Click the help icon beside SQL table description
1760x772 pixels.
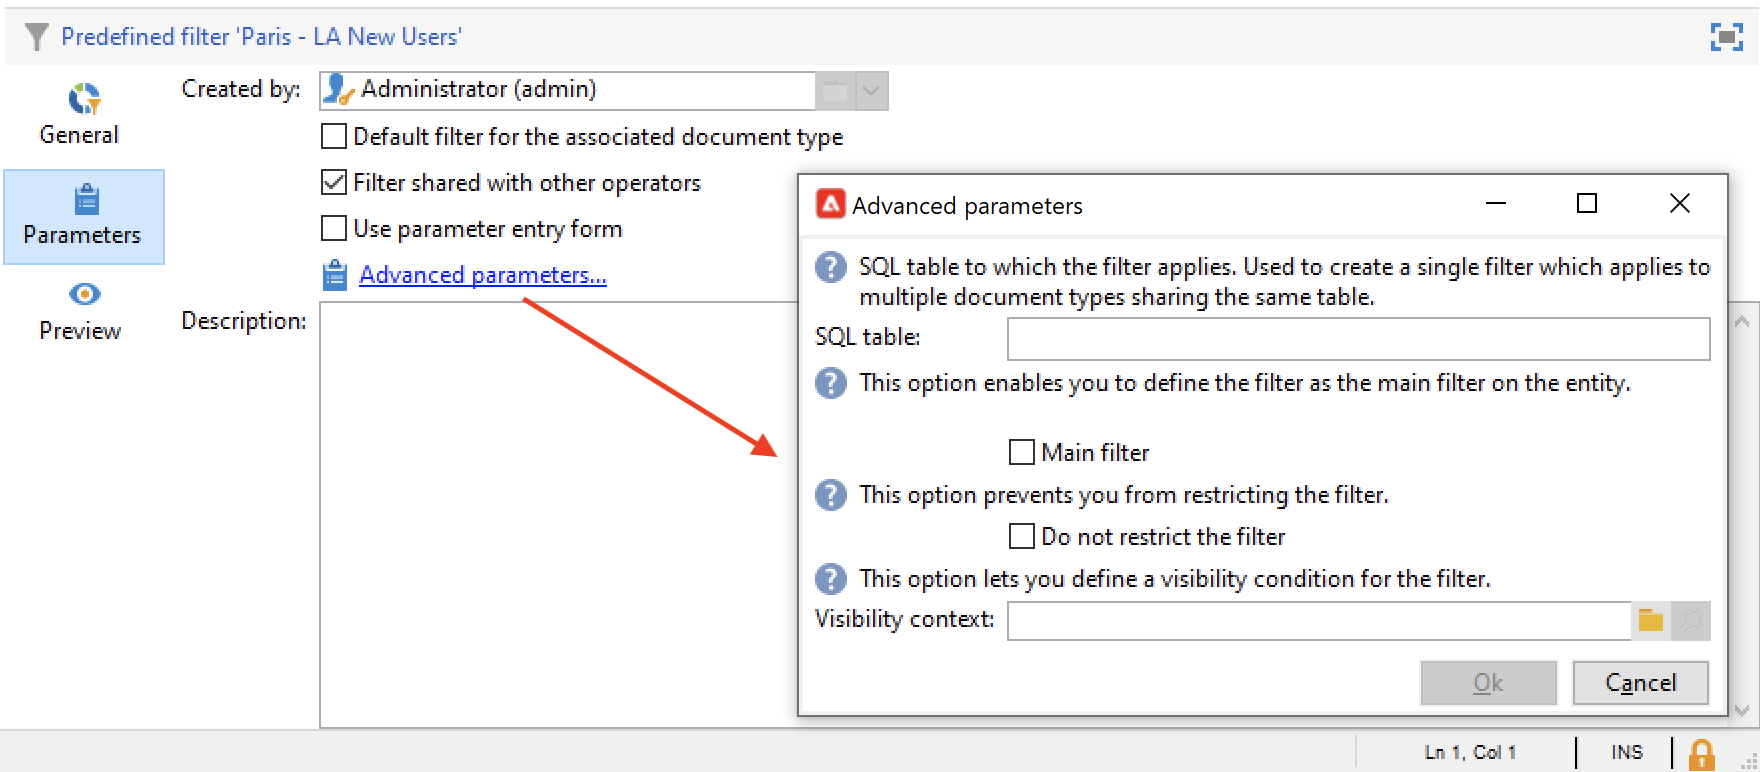tap(830, 267)
